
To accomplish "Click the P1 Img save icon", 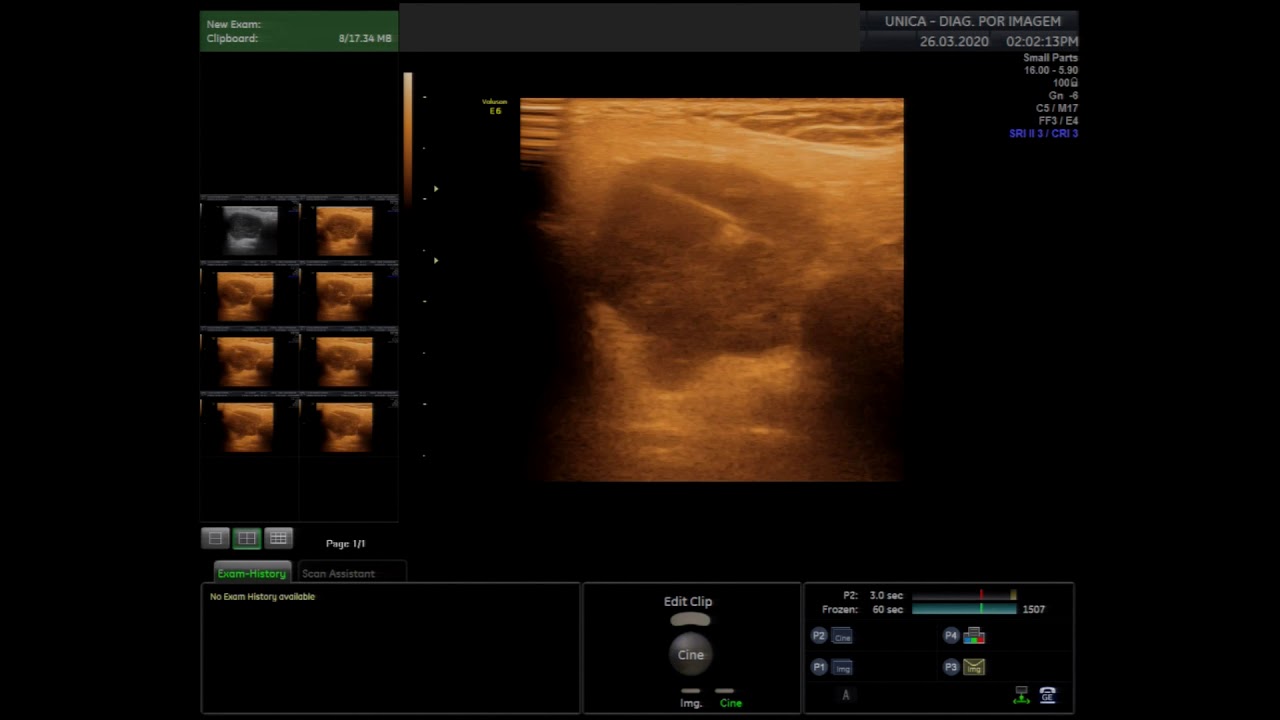I will [x=842, y=668].
